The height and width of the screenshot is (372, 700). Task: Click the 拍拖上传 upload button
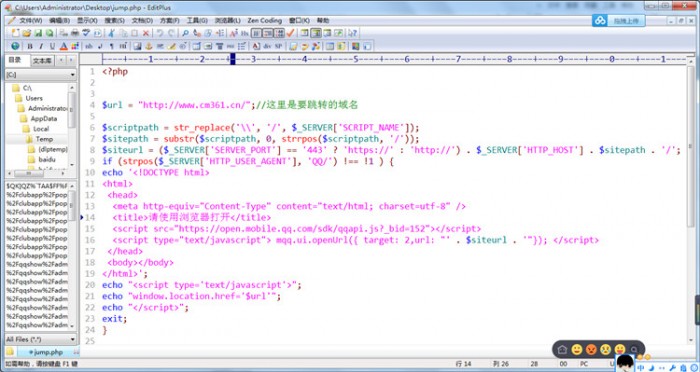click(626, 21)
